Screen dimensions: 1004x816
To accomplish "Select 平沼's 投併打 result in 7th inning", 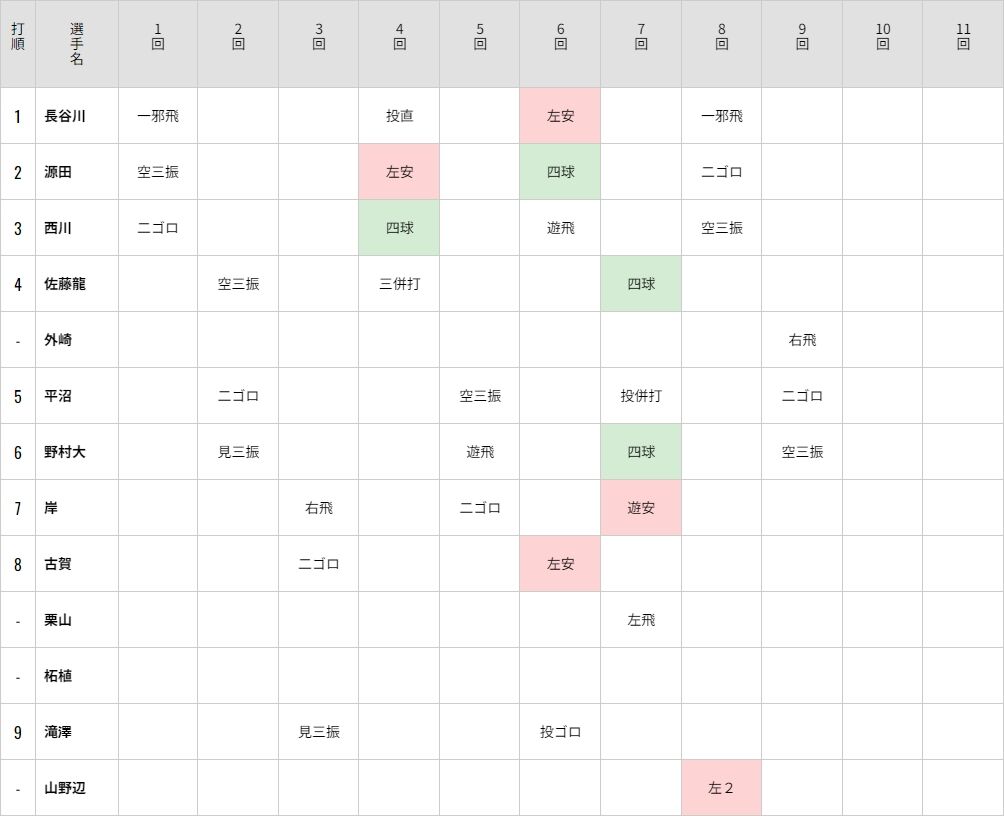I will coord(641,396).
